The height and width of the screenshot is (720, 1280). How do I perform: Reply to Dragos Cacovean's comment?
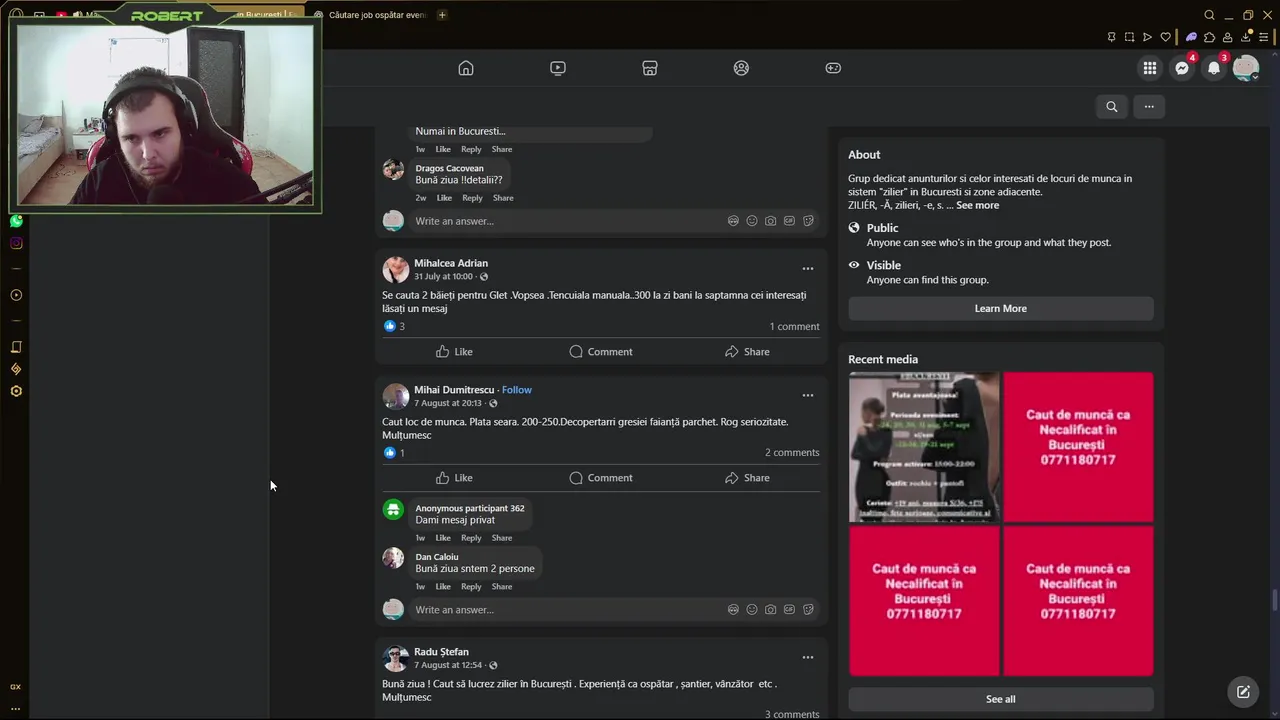coord(472,198)
